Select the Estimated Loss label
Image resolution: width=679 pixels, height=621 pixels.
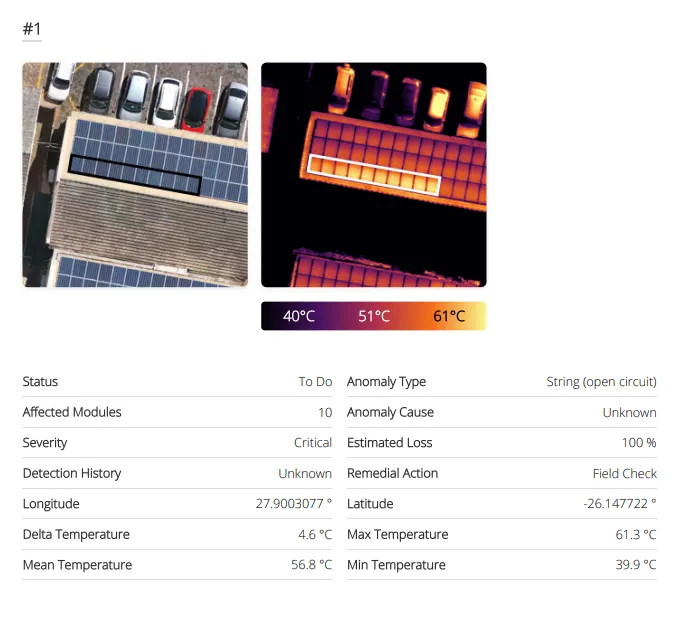click(390, 443)
